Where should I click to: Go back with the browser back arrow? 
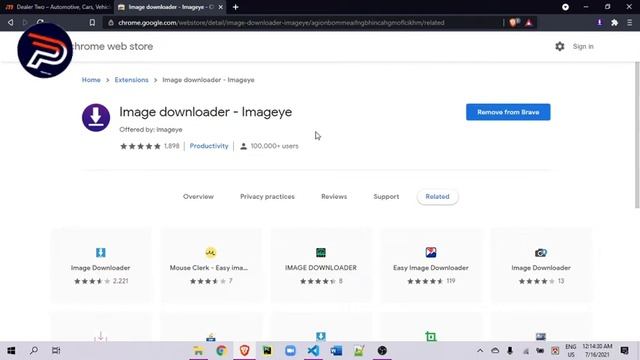[x=11, y=22]
